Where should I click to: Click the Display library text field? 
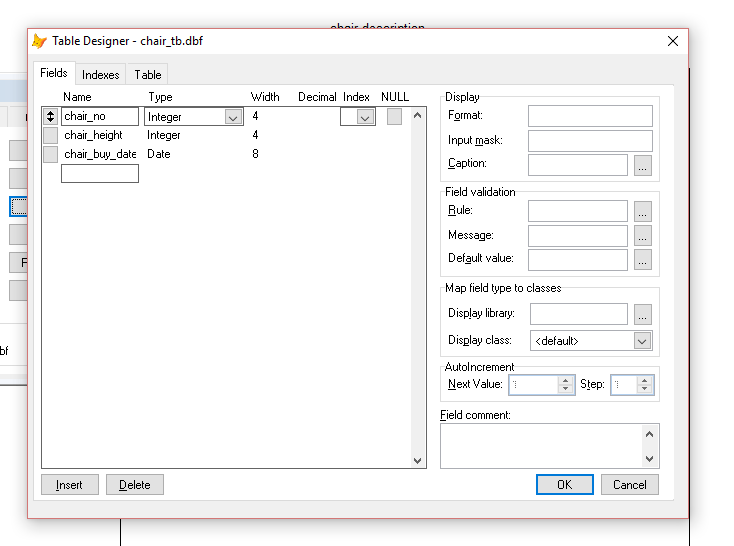(579, 314)
